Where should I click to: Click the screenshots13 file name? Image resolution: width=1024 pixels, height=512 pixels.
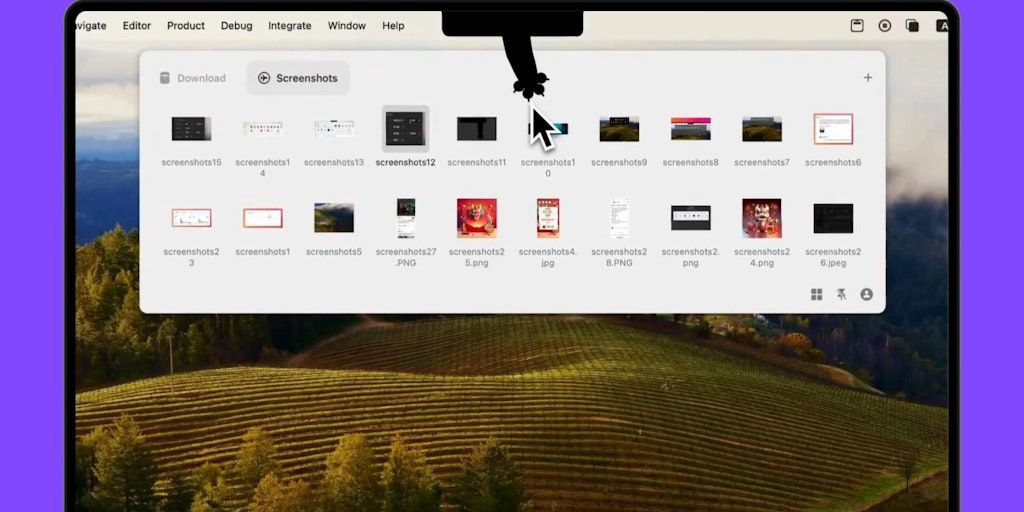(334, 163)
